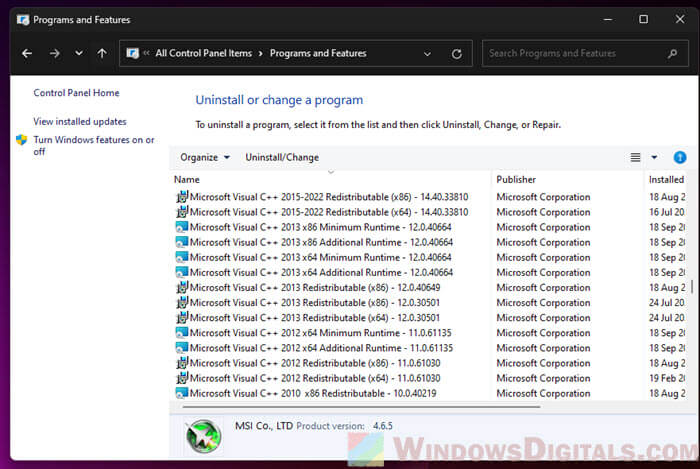Maximize the Programs and Features window
700x469 pixels.
click(643, 20)
